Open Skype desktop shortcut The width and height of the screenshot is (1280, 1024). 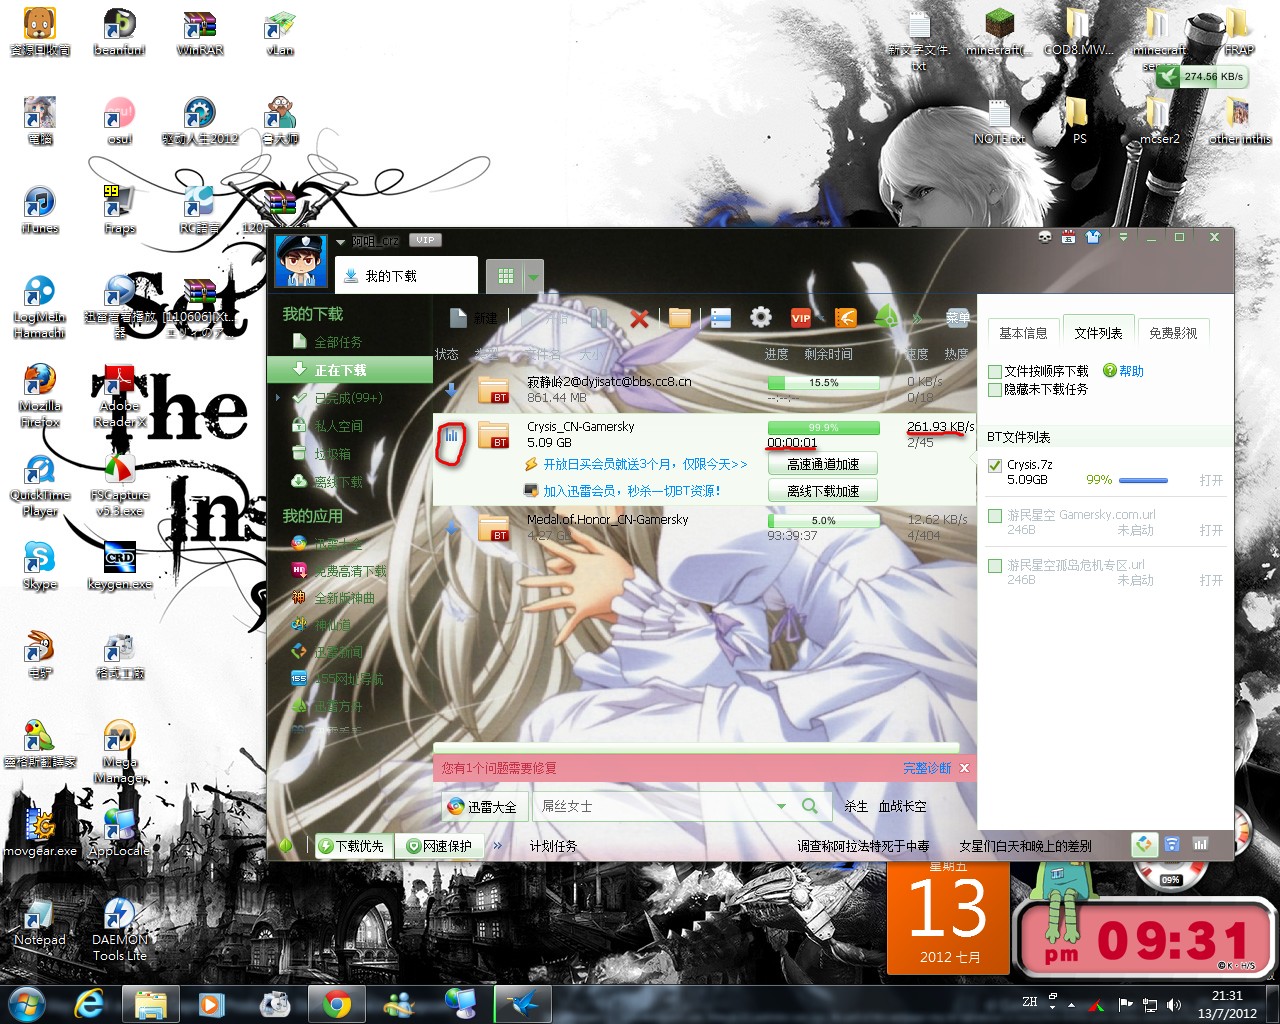coord(40,565)
